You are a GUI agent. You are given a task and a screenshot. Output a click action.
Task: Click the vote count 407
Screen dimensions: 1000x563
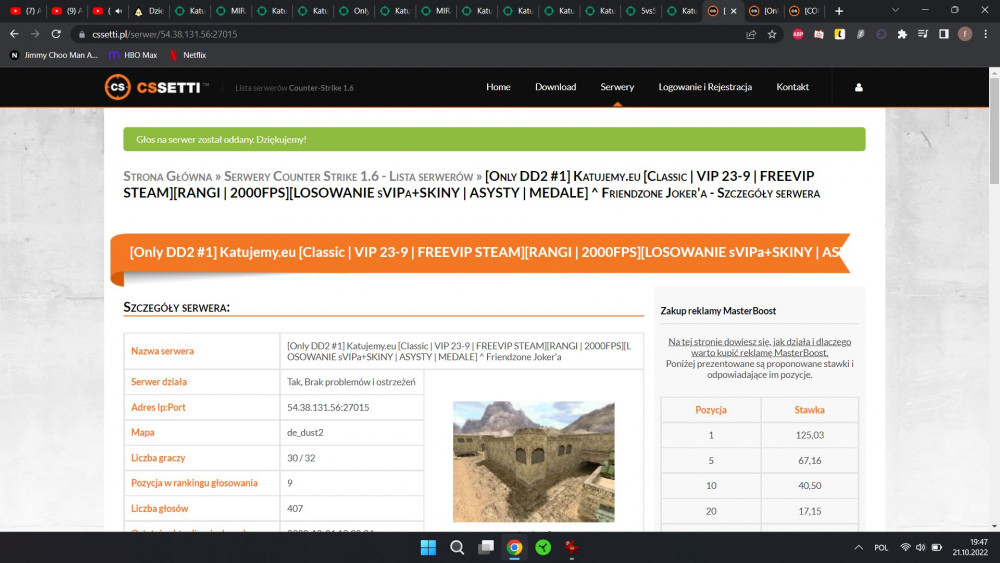coord(295,508)
